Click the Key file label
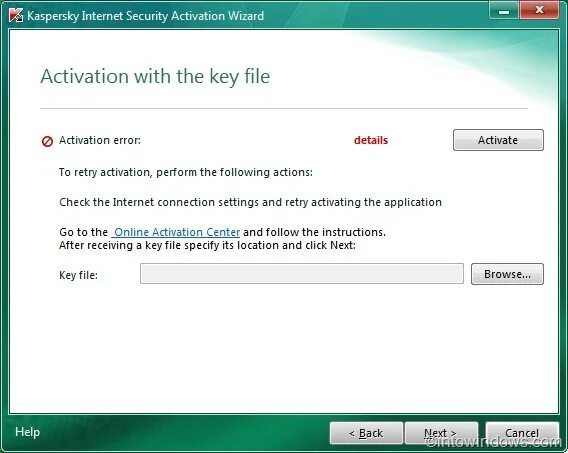The height and width of the screenshot is (453, 568). tap(78, 275)
